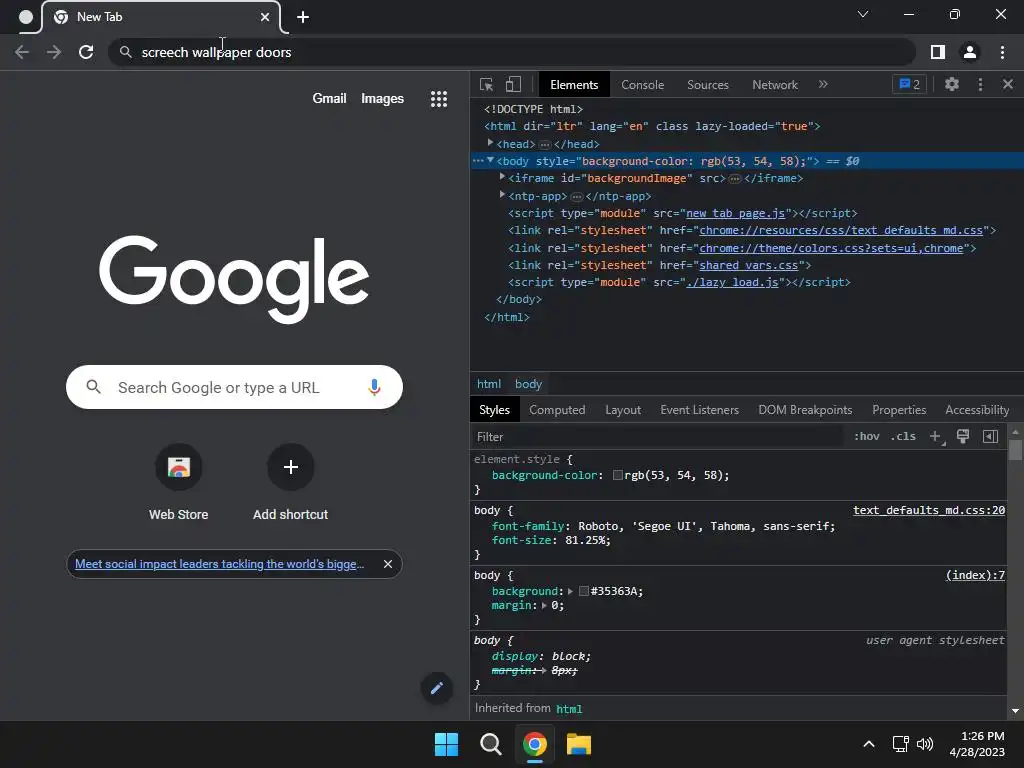Click the Add shortcut plus icon
The height and width of the screenshot is (768, 1024).
[x=291, y=467]
